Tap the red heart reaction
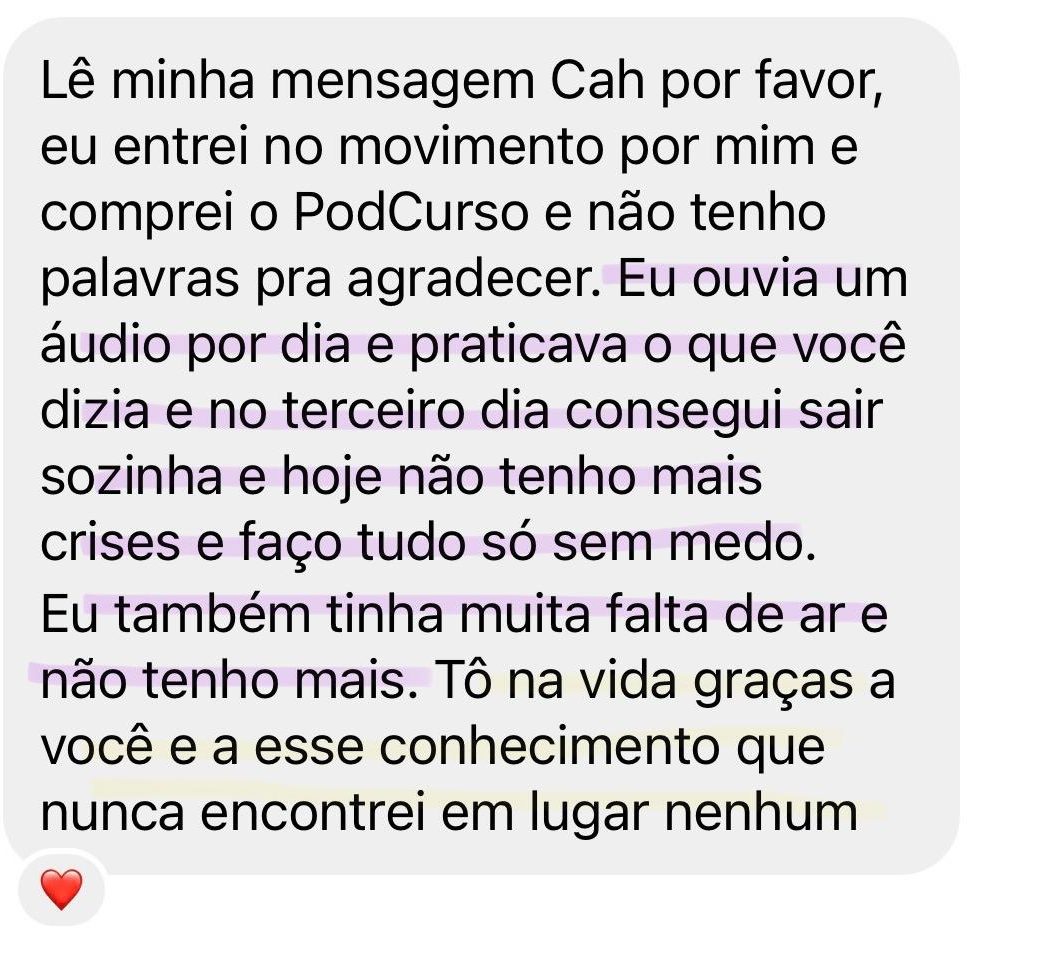 [61, 888]
